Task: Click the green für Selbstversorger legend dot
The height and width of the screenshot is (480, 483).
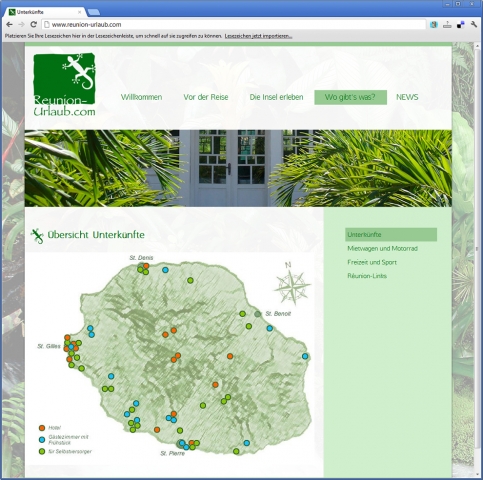Action: [42, 452]
